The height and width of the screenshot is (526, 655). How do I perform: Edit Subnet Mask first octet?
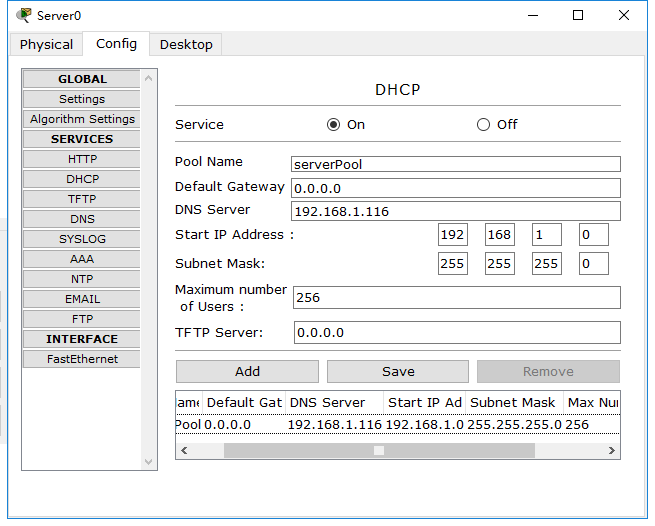point(453,264)
